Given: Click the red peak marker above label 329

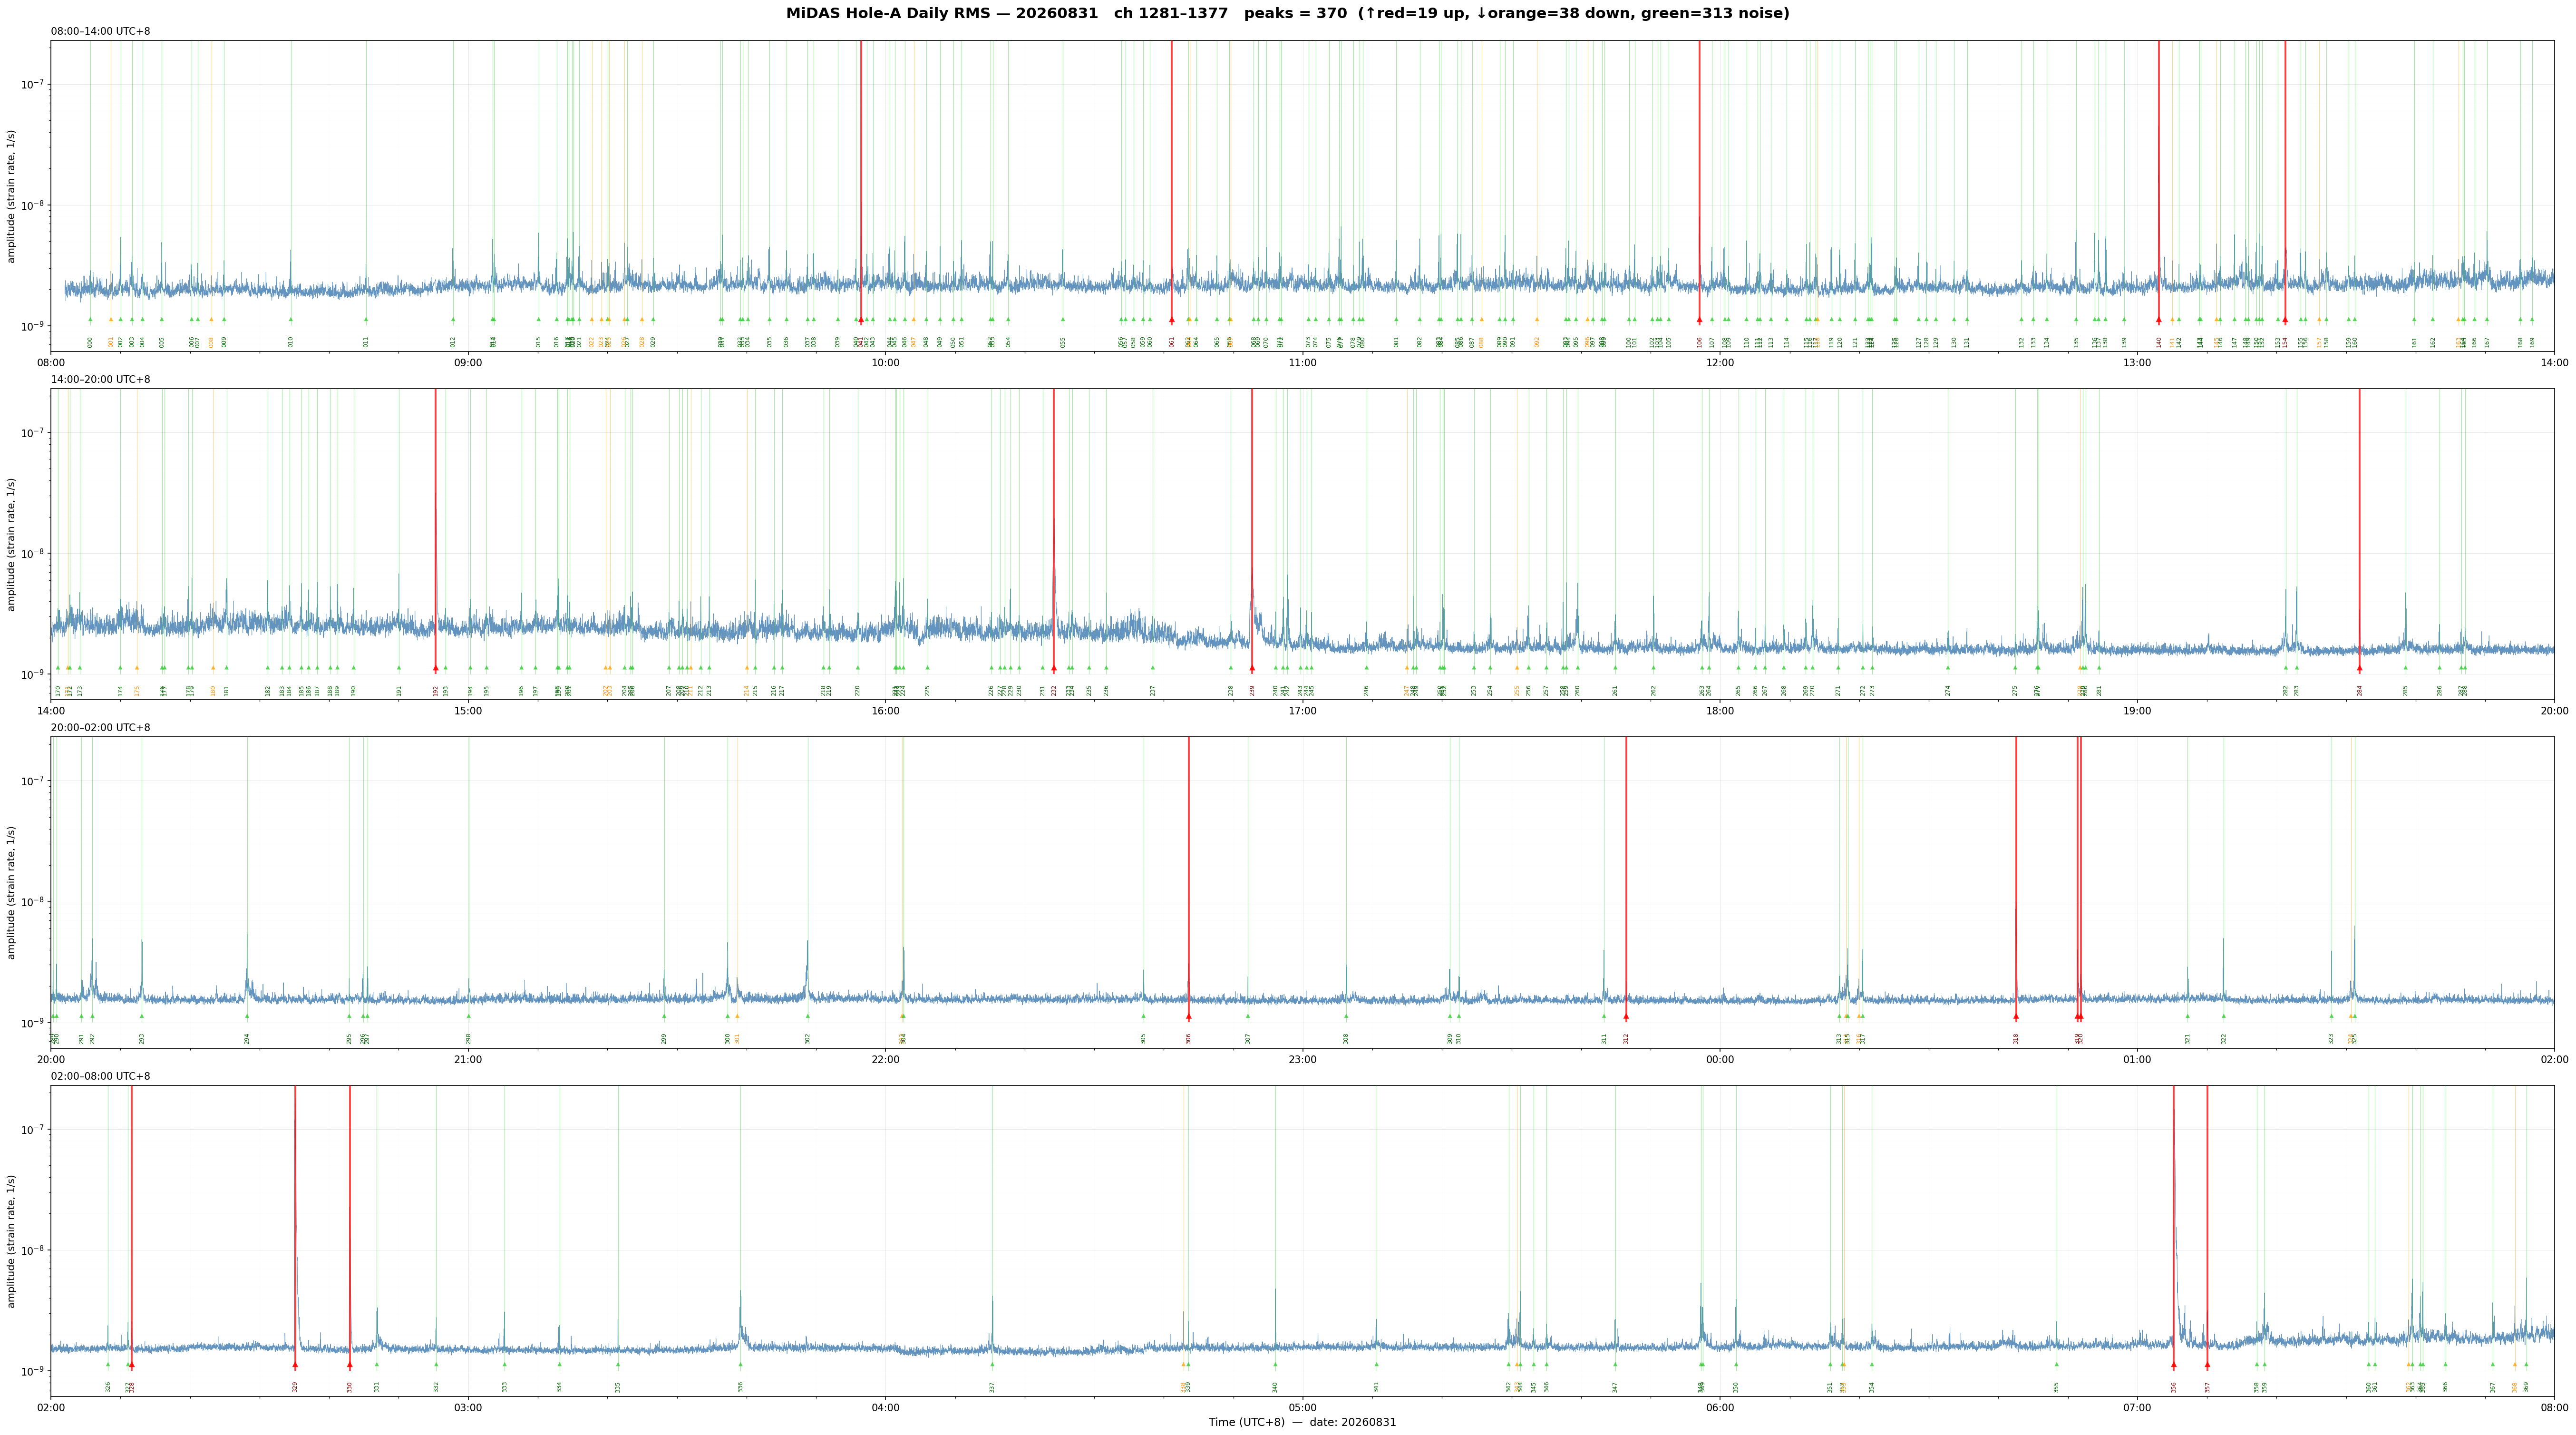Looking at the screenshot, I should coord(295,1364).
